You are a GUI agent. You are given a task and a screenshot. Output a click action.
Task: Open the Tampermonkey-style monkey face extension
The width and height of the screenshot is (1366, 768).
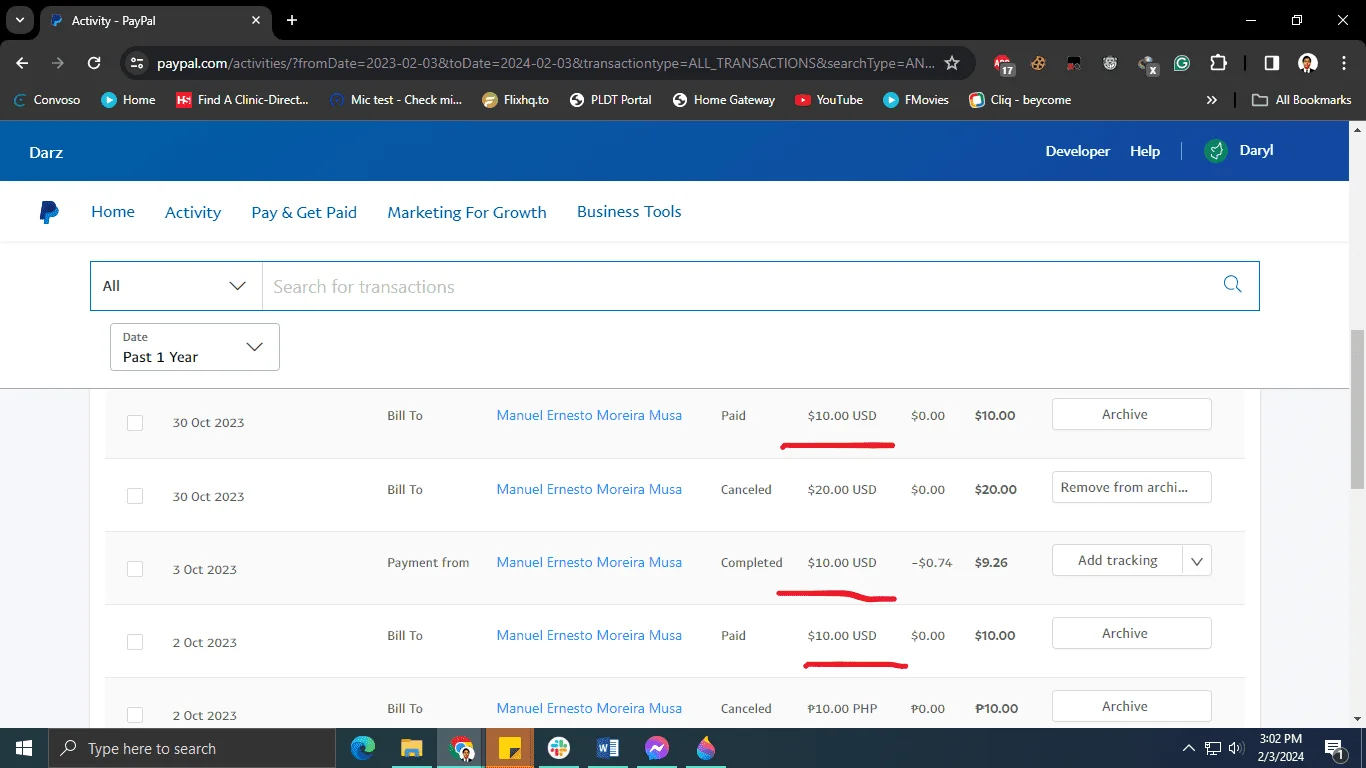pyautogui.click(x=1110, y=63)
